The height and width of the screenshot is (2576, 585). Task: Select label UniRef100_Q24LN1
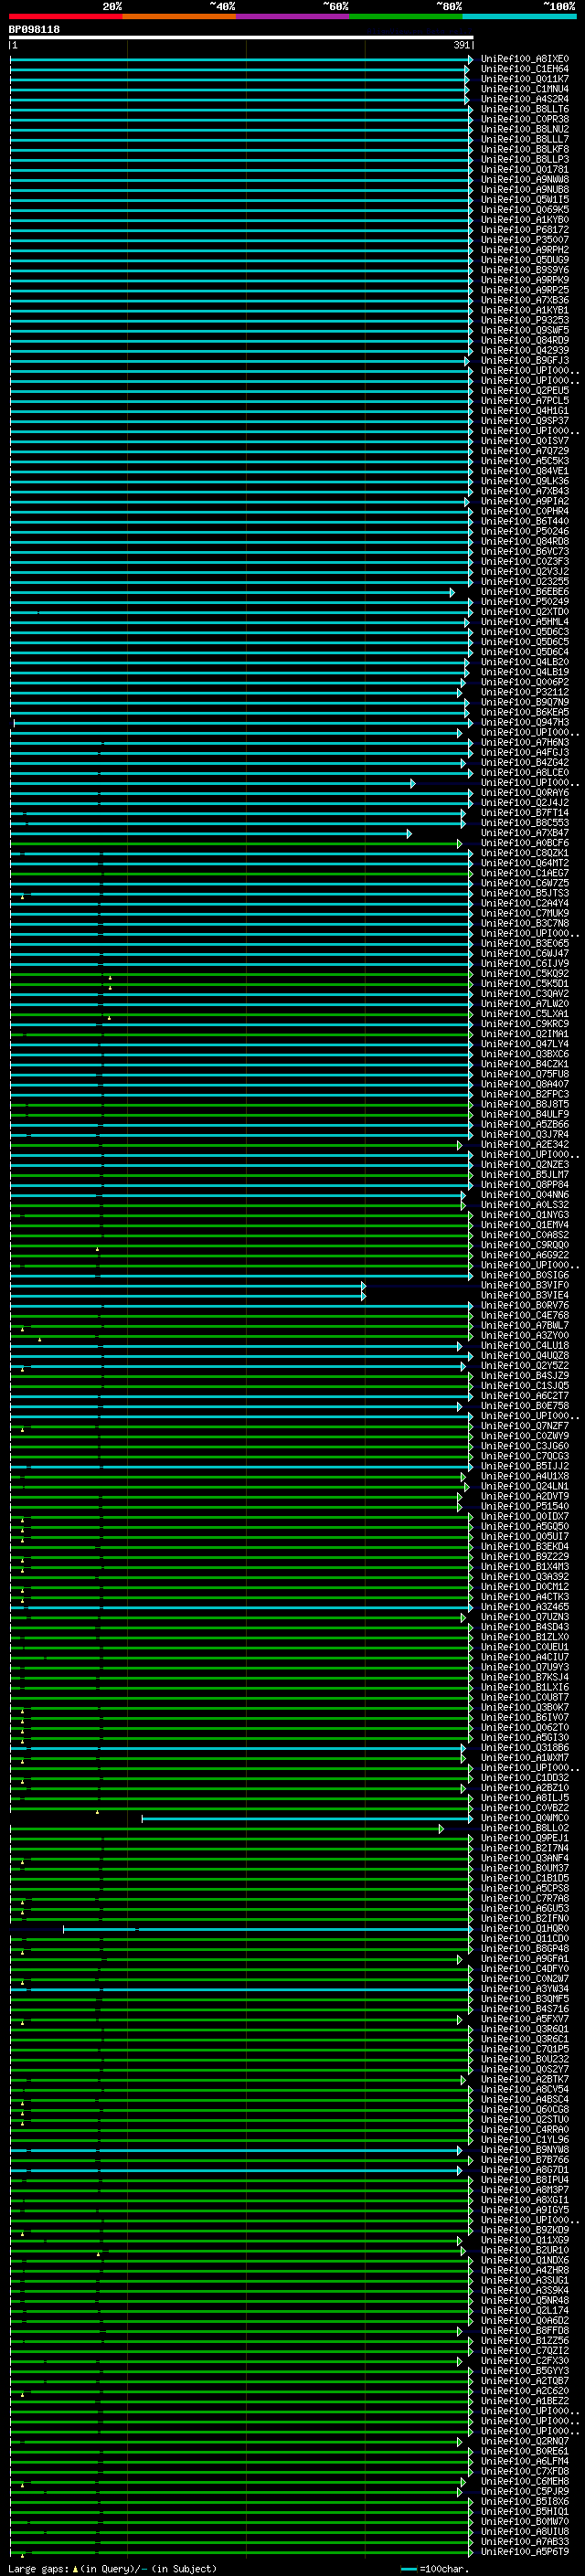(525, 1487)
